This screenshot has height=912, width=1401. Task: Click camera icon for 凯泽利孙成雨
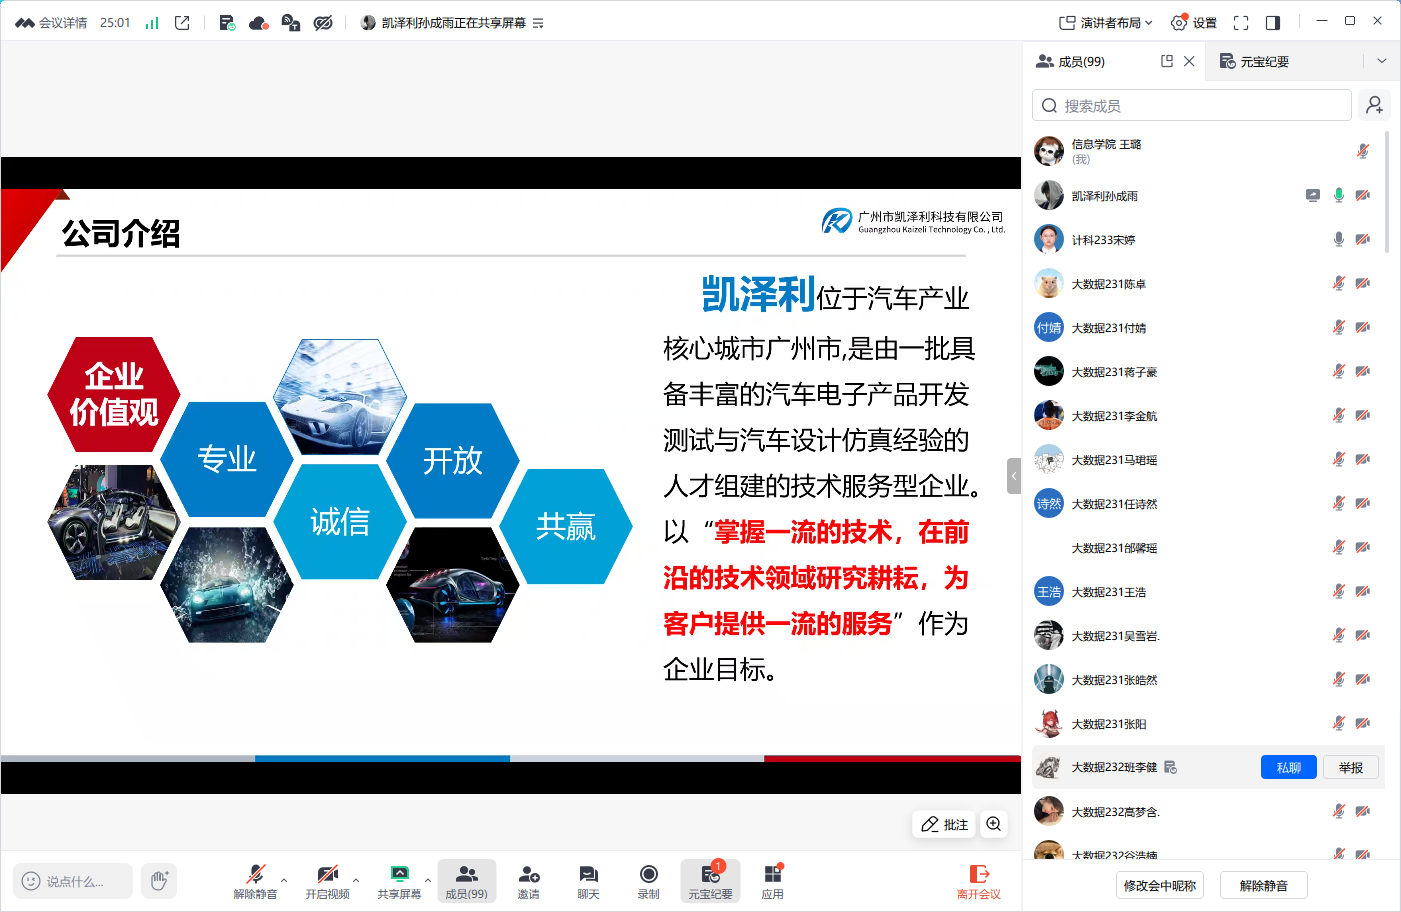[1362, 195]
